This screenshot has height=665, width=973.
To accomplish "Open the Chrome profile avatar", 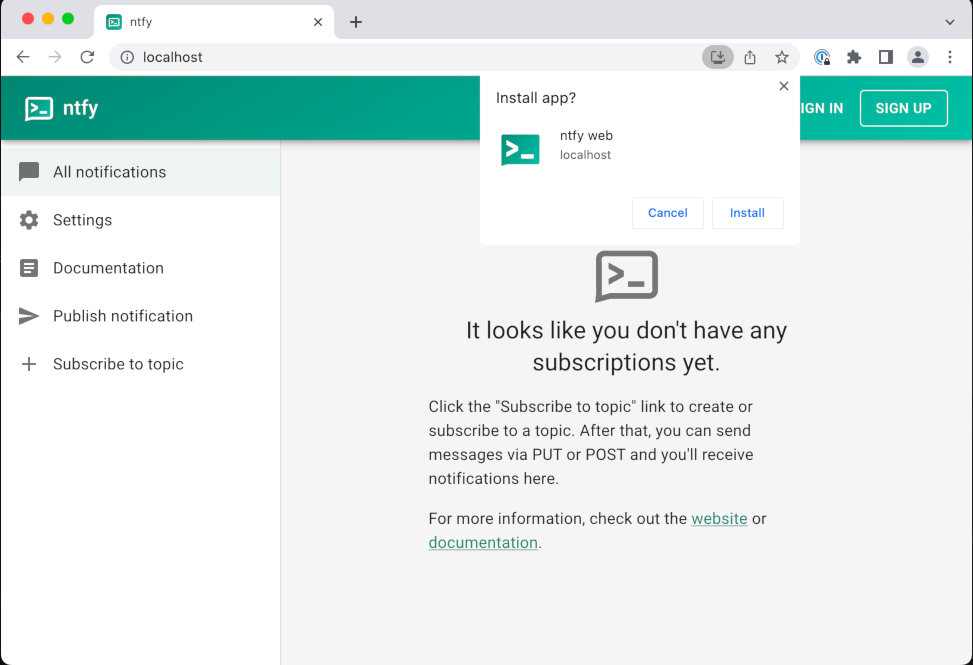I will (918, 57).
